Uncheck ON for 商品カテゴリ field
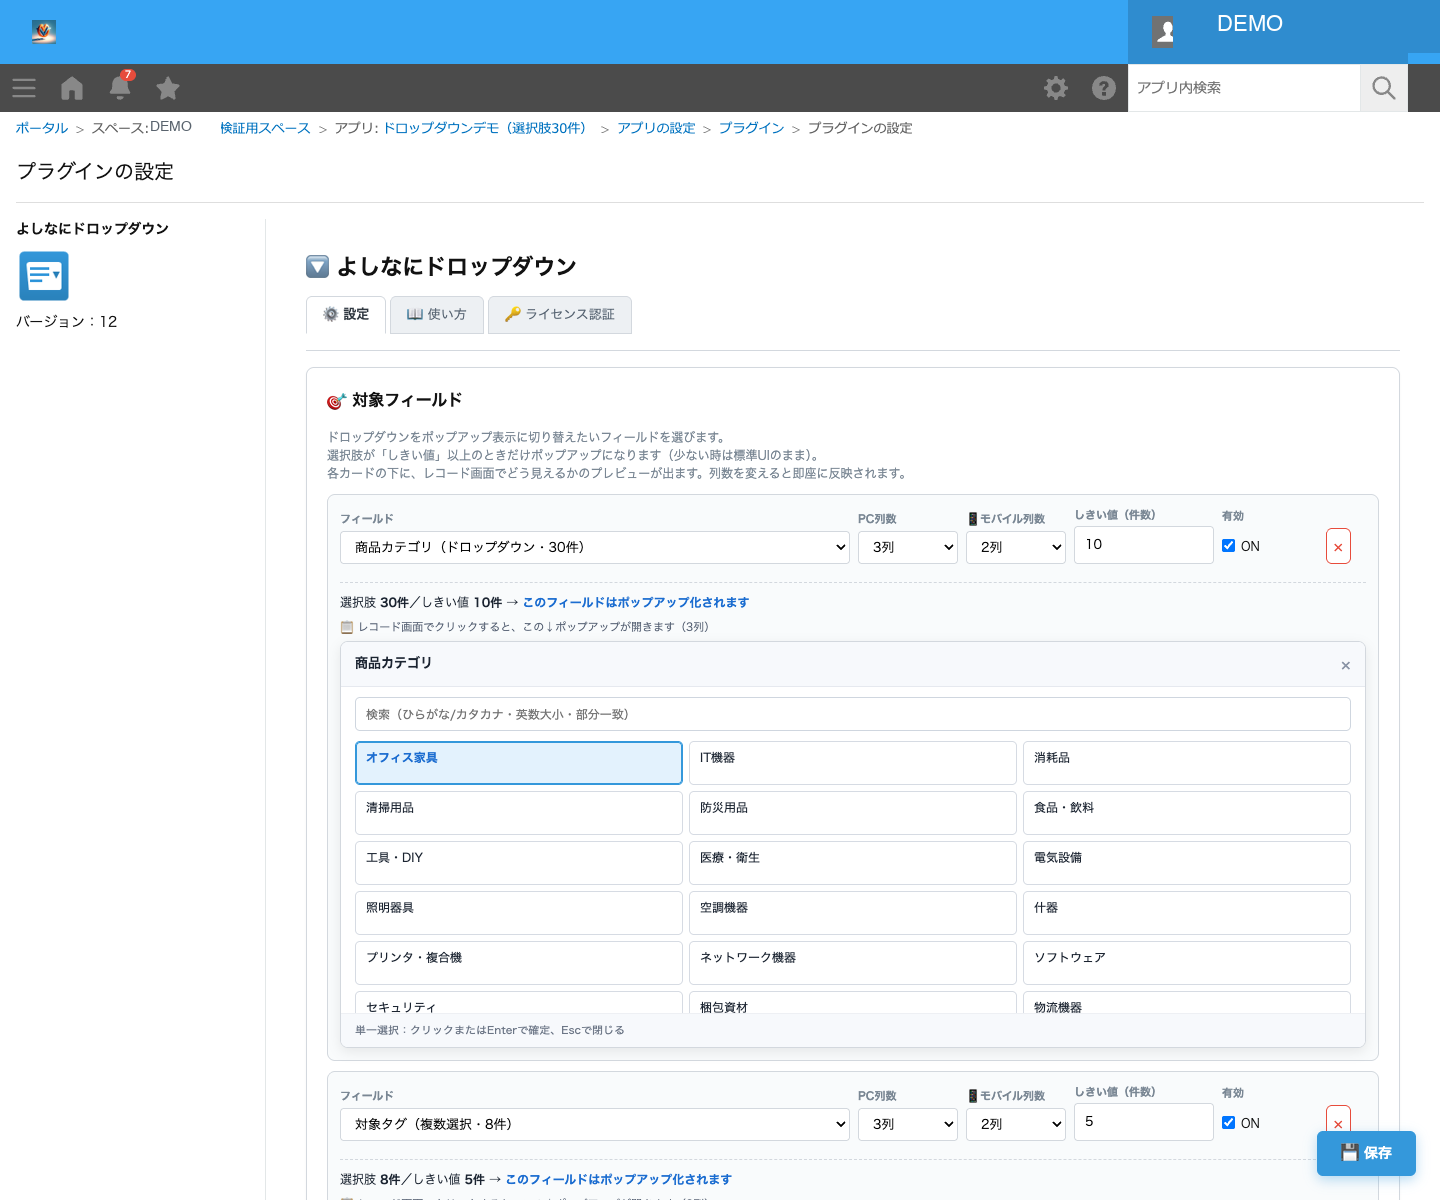This screenshot has height=1200, width=1440. click(1228, 546)
